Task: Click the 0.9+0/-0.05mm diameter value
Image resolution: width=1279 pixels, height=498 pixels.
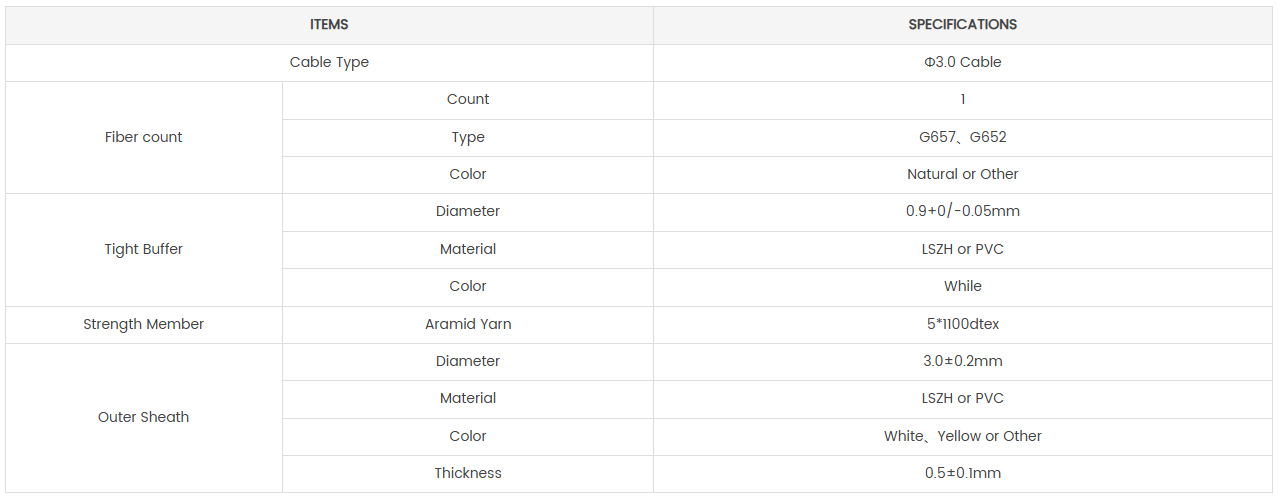Action: (963, 211)
